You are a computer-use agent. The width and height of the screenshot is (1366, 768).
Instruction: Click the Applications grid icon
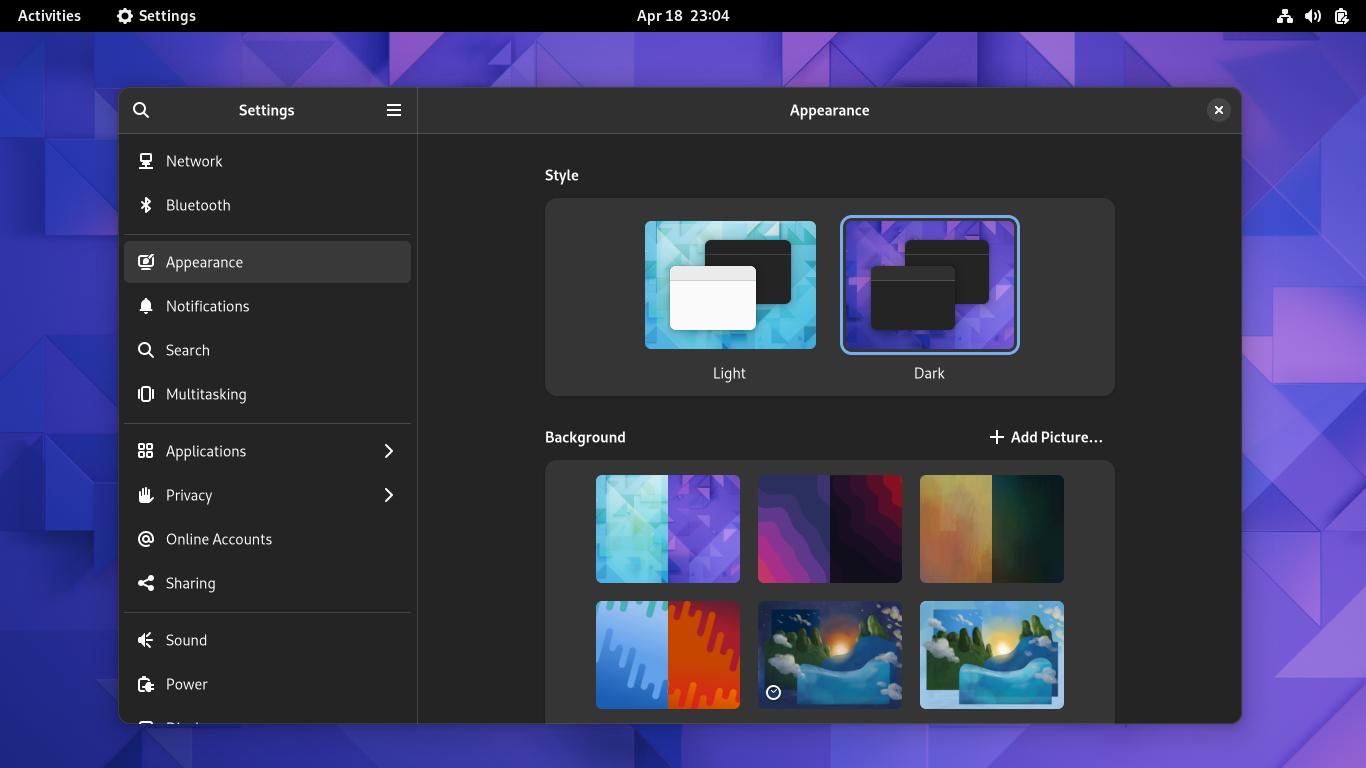tap(146, 451)
